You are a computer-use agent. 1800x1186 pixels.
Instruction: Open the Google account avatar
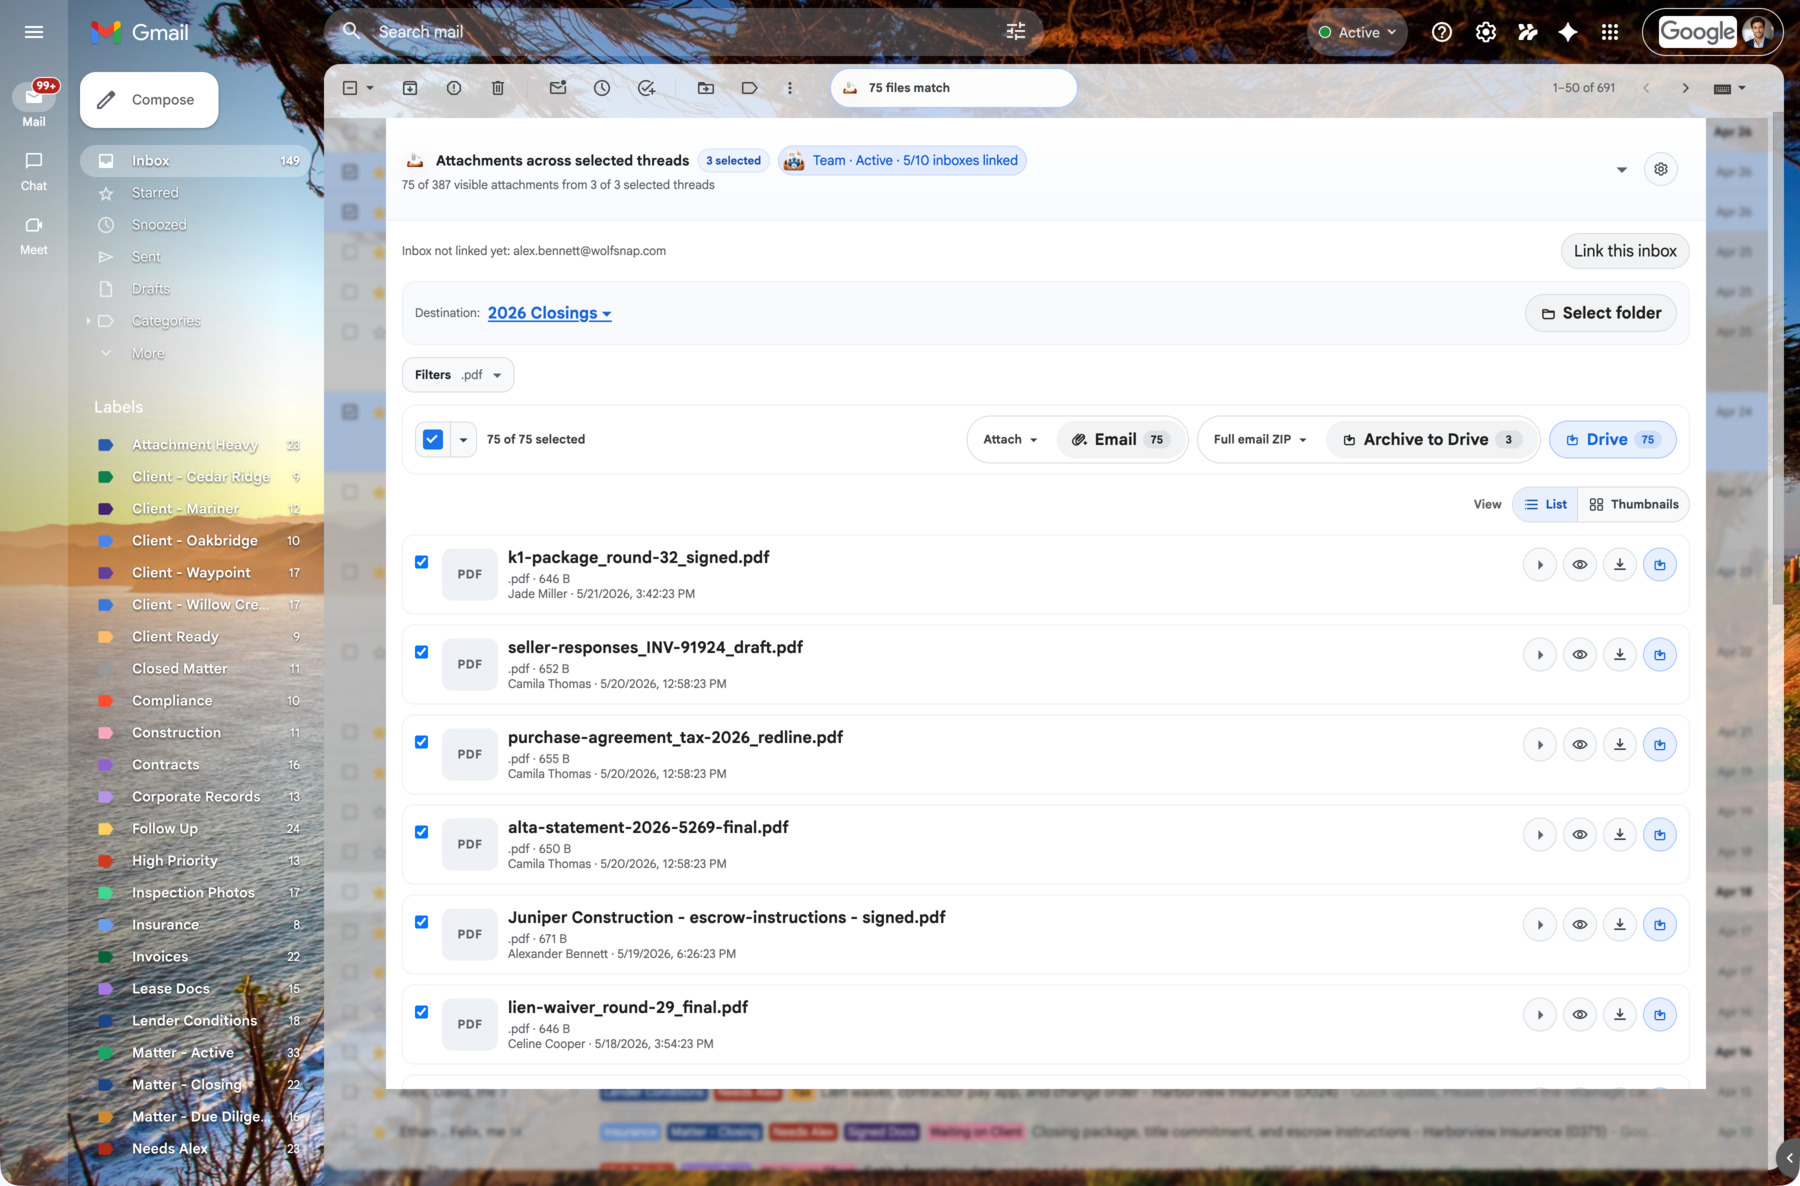click(x=1757, y=32)
